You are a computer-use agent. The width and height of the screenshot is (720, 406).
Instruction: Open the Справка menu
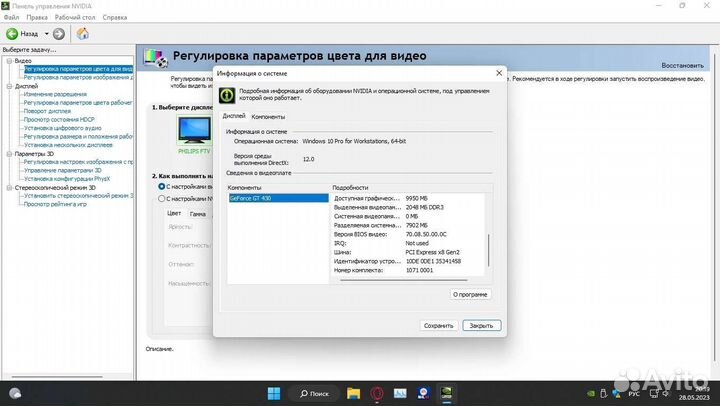click(x=115, y=17)
